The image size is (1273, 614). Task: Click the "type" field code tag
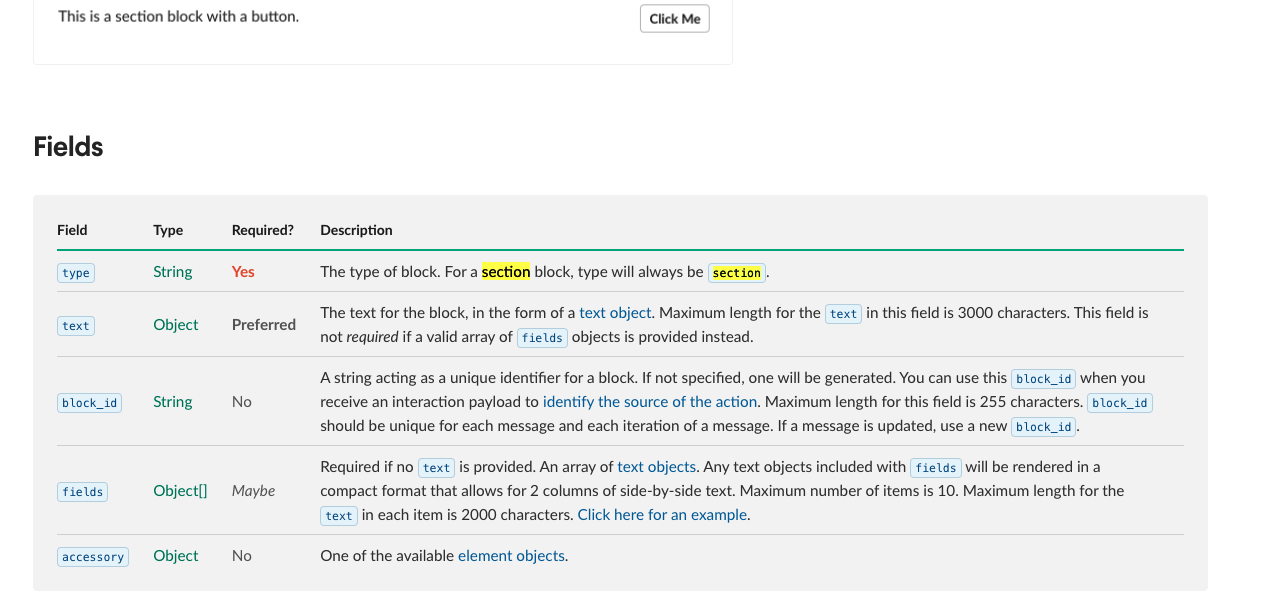click(x=76, y=273)
